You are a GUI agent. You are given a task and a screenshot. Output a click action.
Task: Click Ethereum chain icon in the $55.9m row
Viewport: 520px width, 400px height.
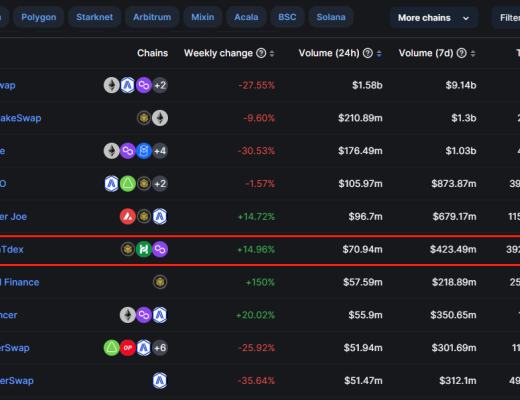point(128,315)
